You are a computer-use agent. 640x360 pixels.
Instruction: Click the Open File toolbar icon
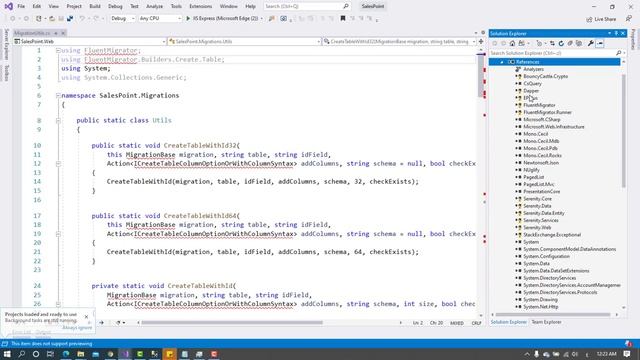pyautogui.click(x=52, y=18)
